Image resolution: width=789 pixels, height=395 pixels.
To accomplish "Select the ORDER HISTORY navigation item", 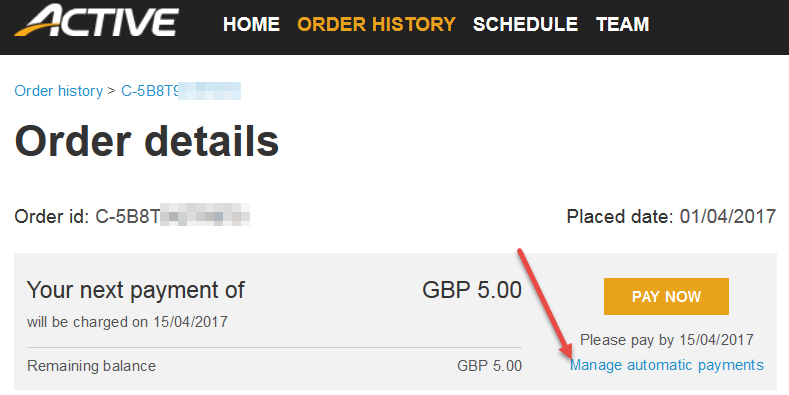I will (x=376, y=24).
